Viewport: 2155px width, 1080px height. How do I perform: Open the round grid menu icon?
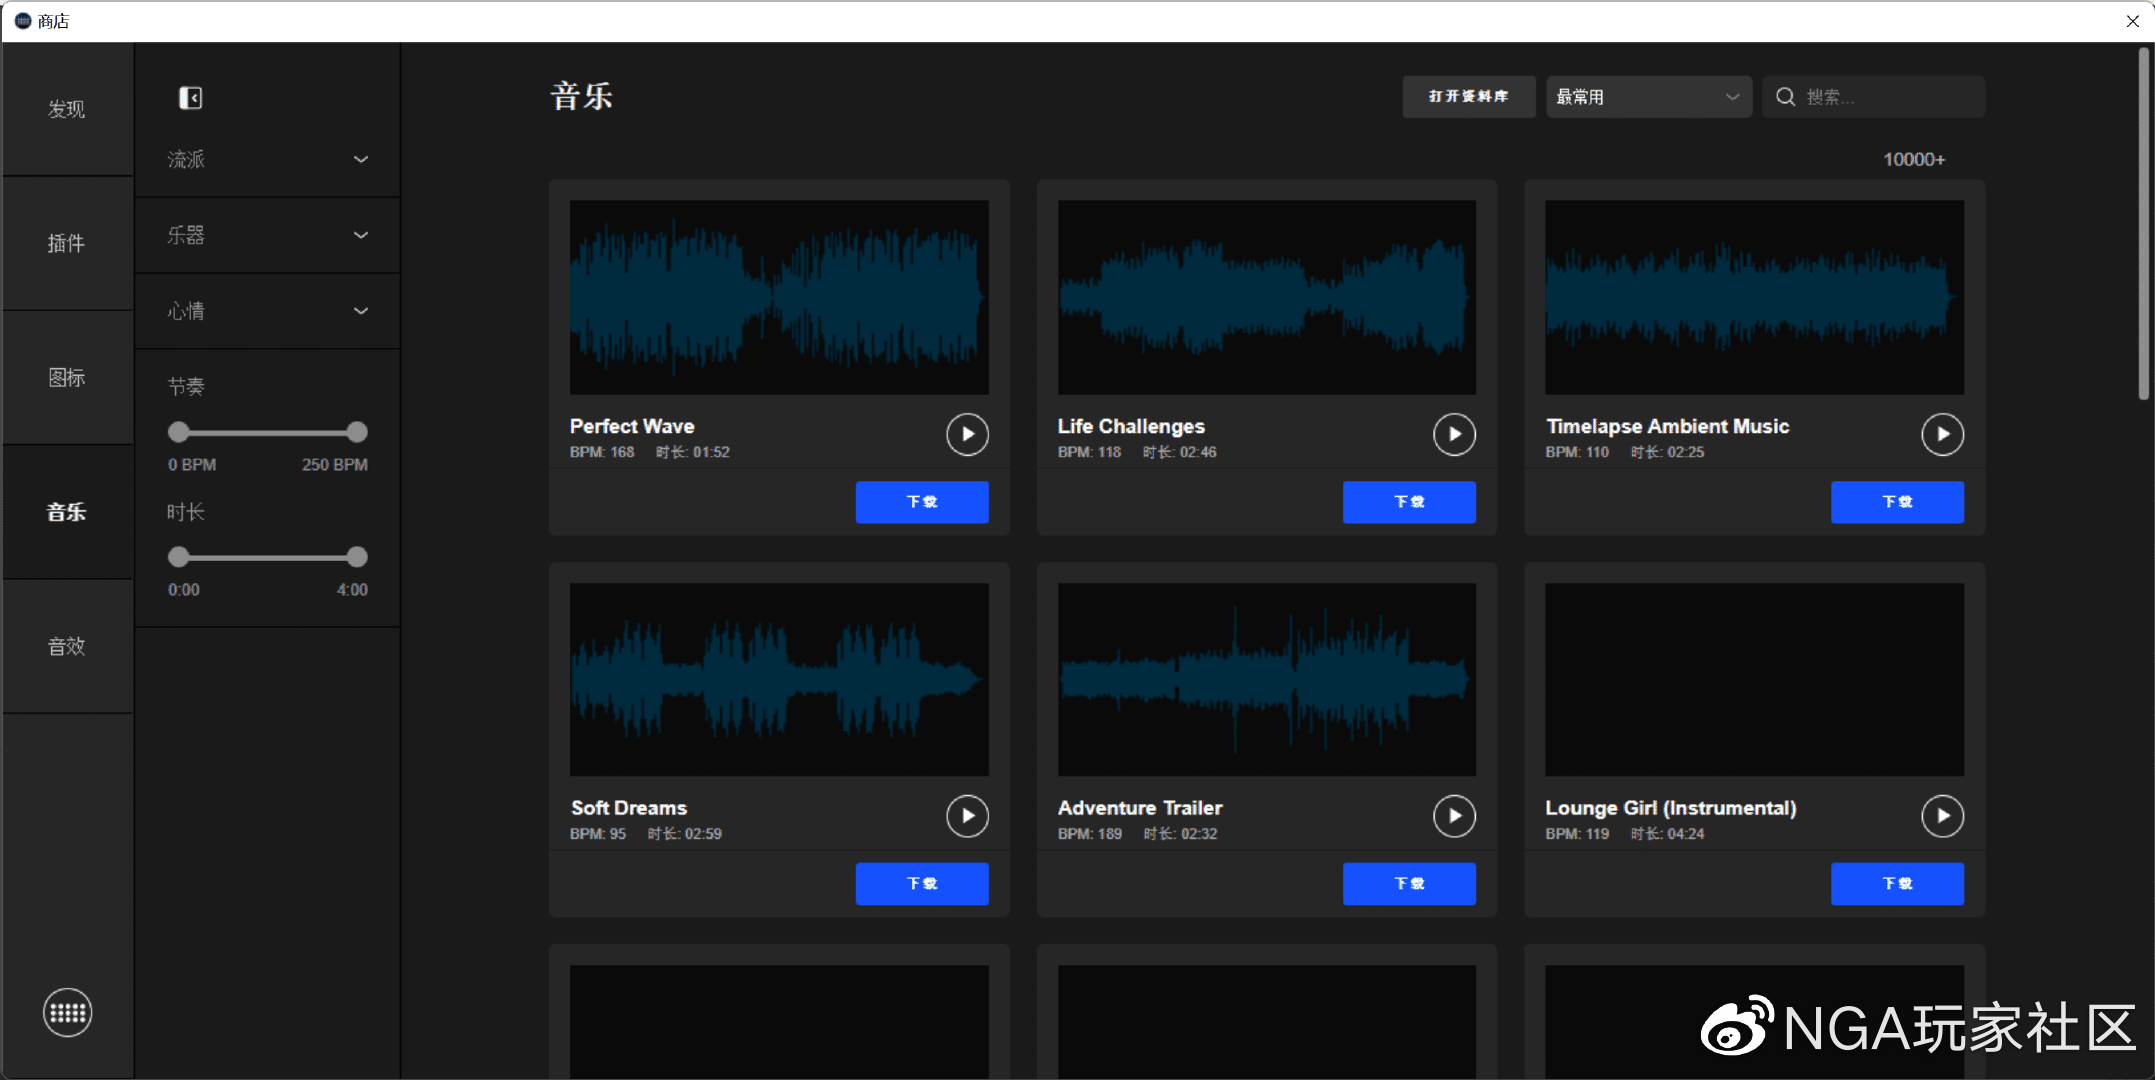click(x=68, y=1013)
